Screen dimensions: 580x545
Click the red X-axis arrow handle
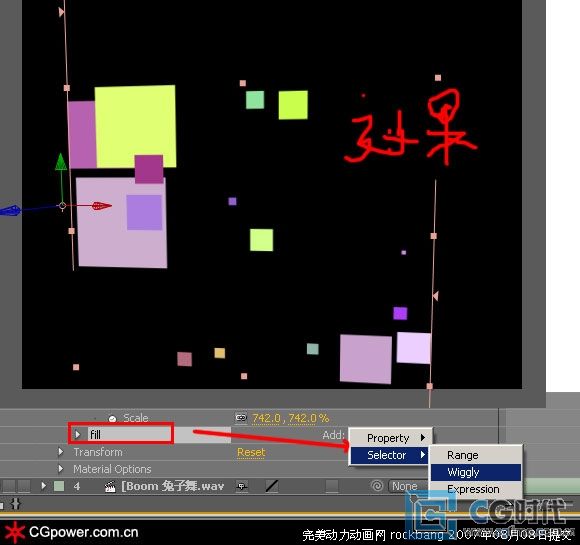tap(101, 206)
